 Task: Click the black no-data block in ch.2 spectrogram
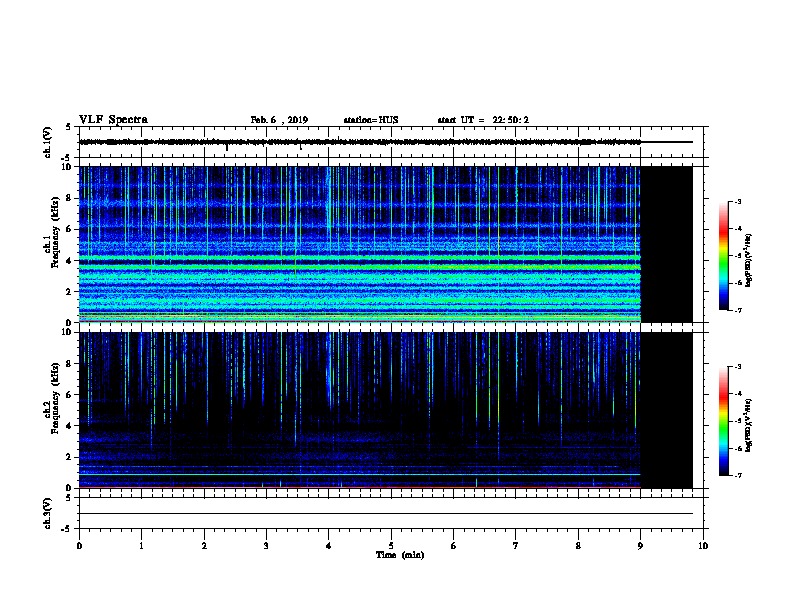click(x=667, y=410)
